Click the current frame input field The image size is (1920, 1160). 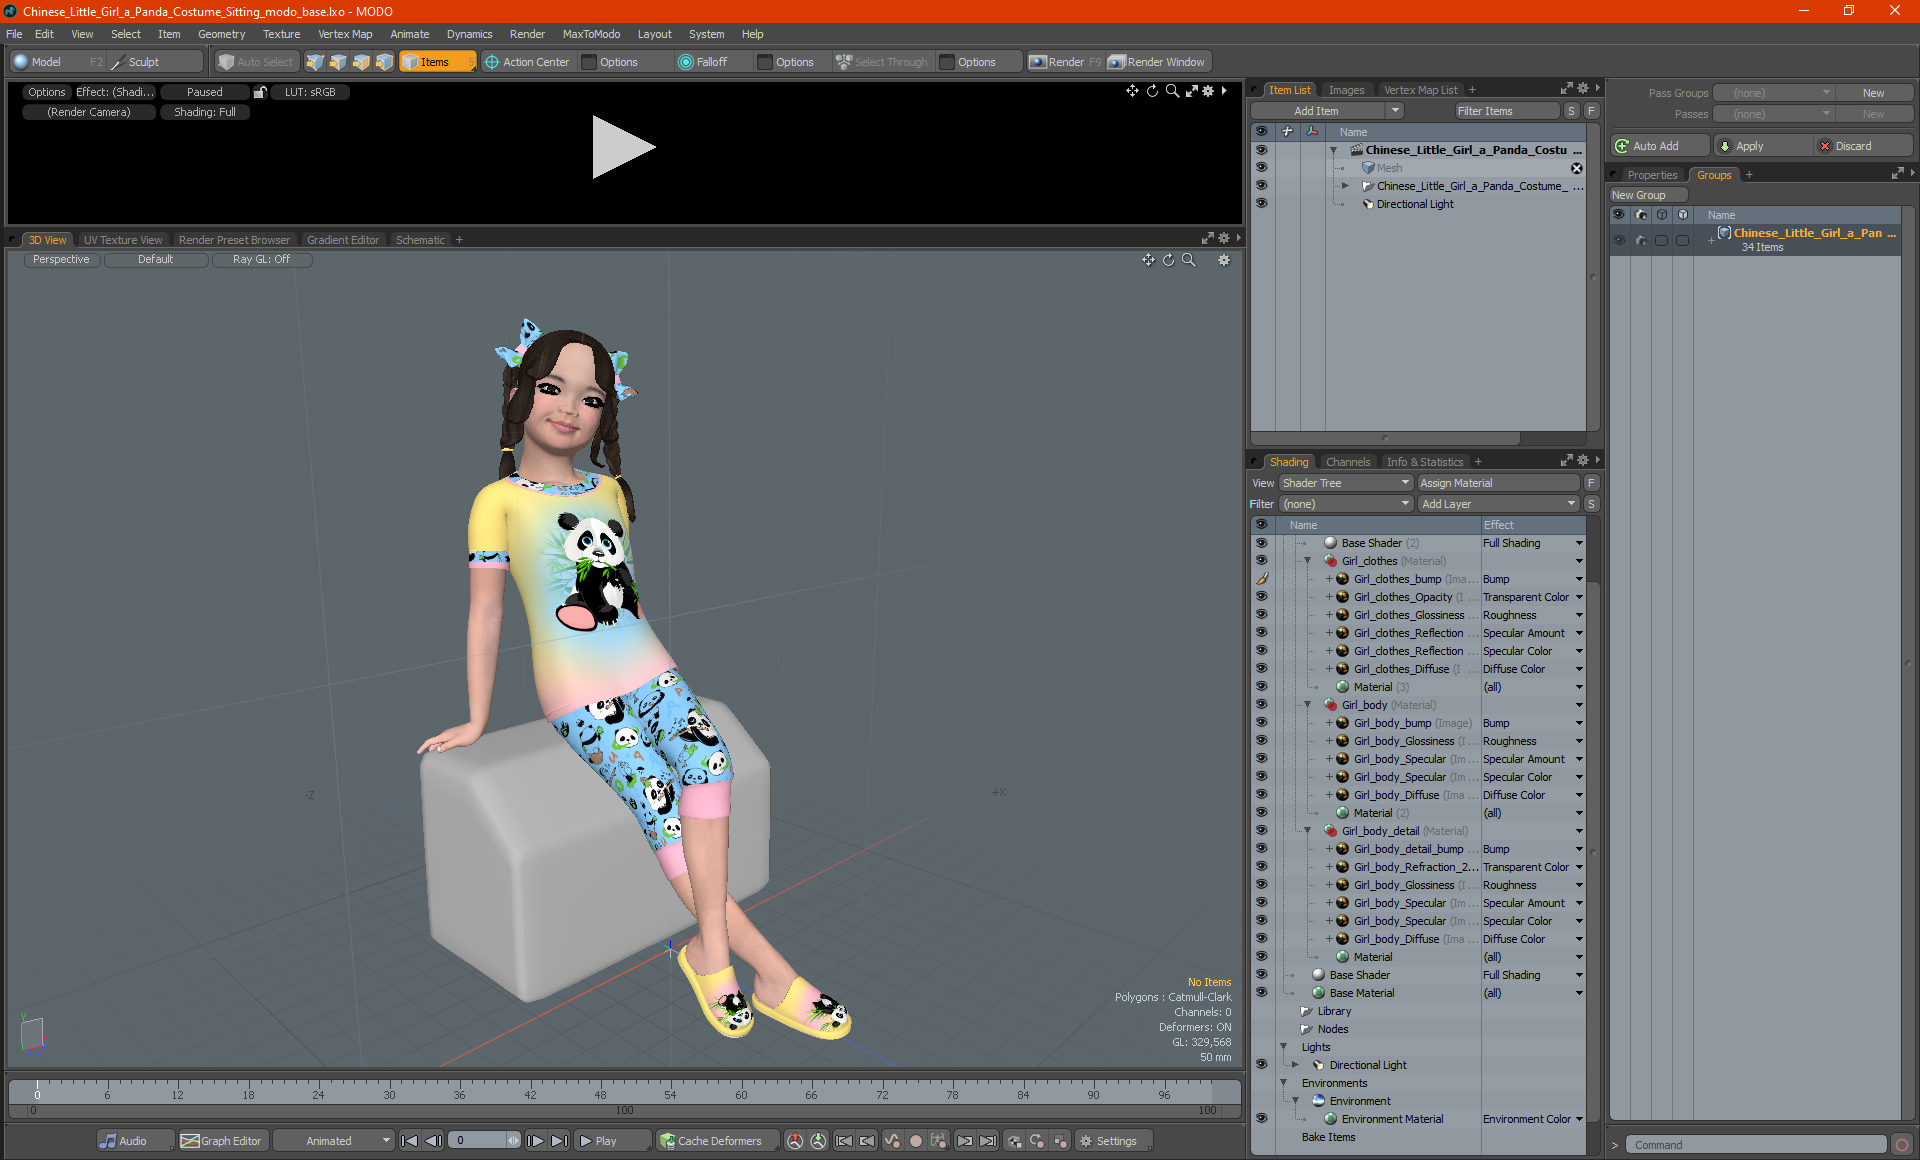coord(478,1141)
